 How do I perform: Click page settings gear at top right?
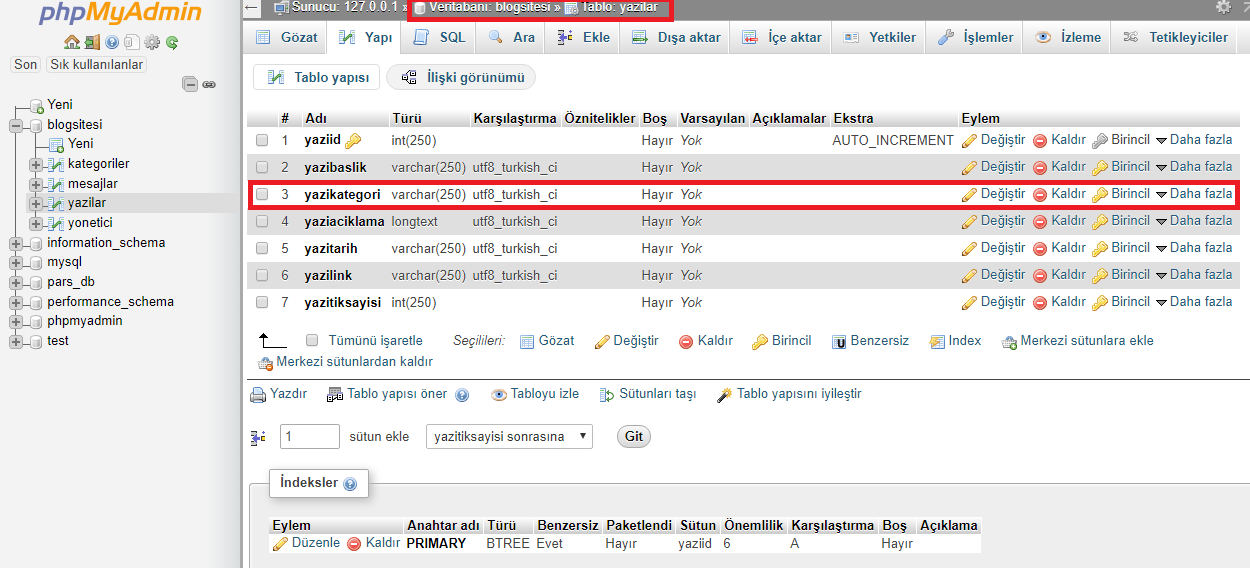click(x=1223, y=7)
